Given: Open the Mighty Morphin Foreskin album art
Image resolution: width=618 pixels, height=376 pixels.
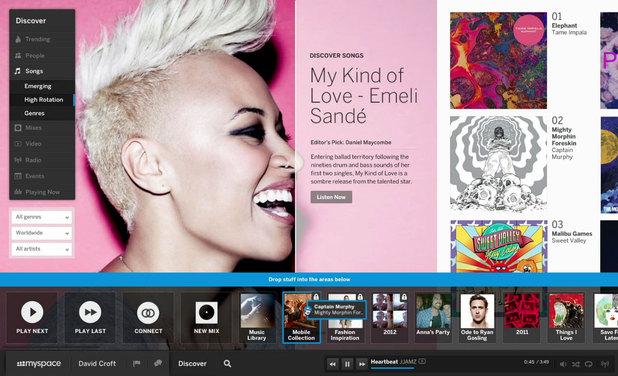Looking at the screenshot, I should click(x=499, y=164).
